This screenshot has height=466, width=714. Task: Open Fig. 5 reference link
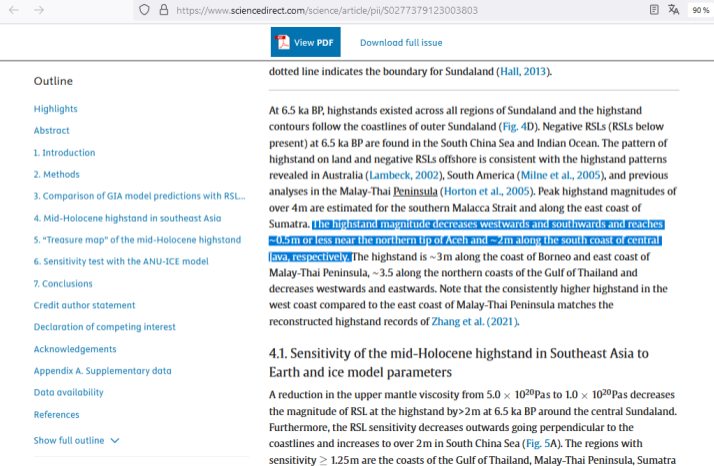coord(538,444)
